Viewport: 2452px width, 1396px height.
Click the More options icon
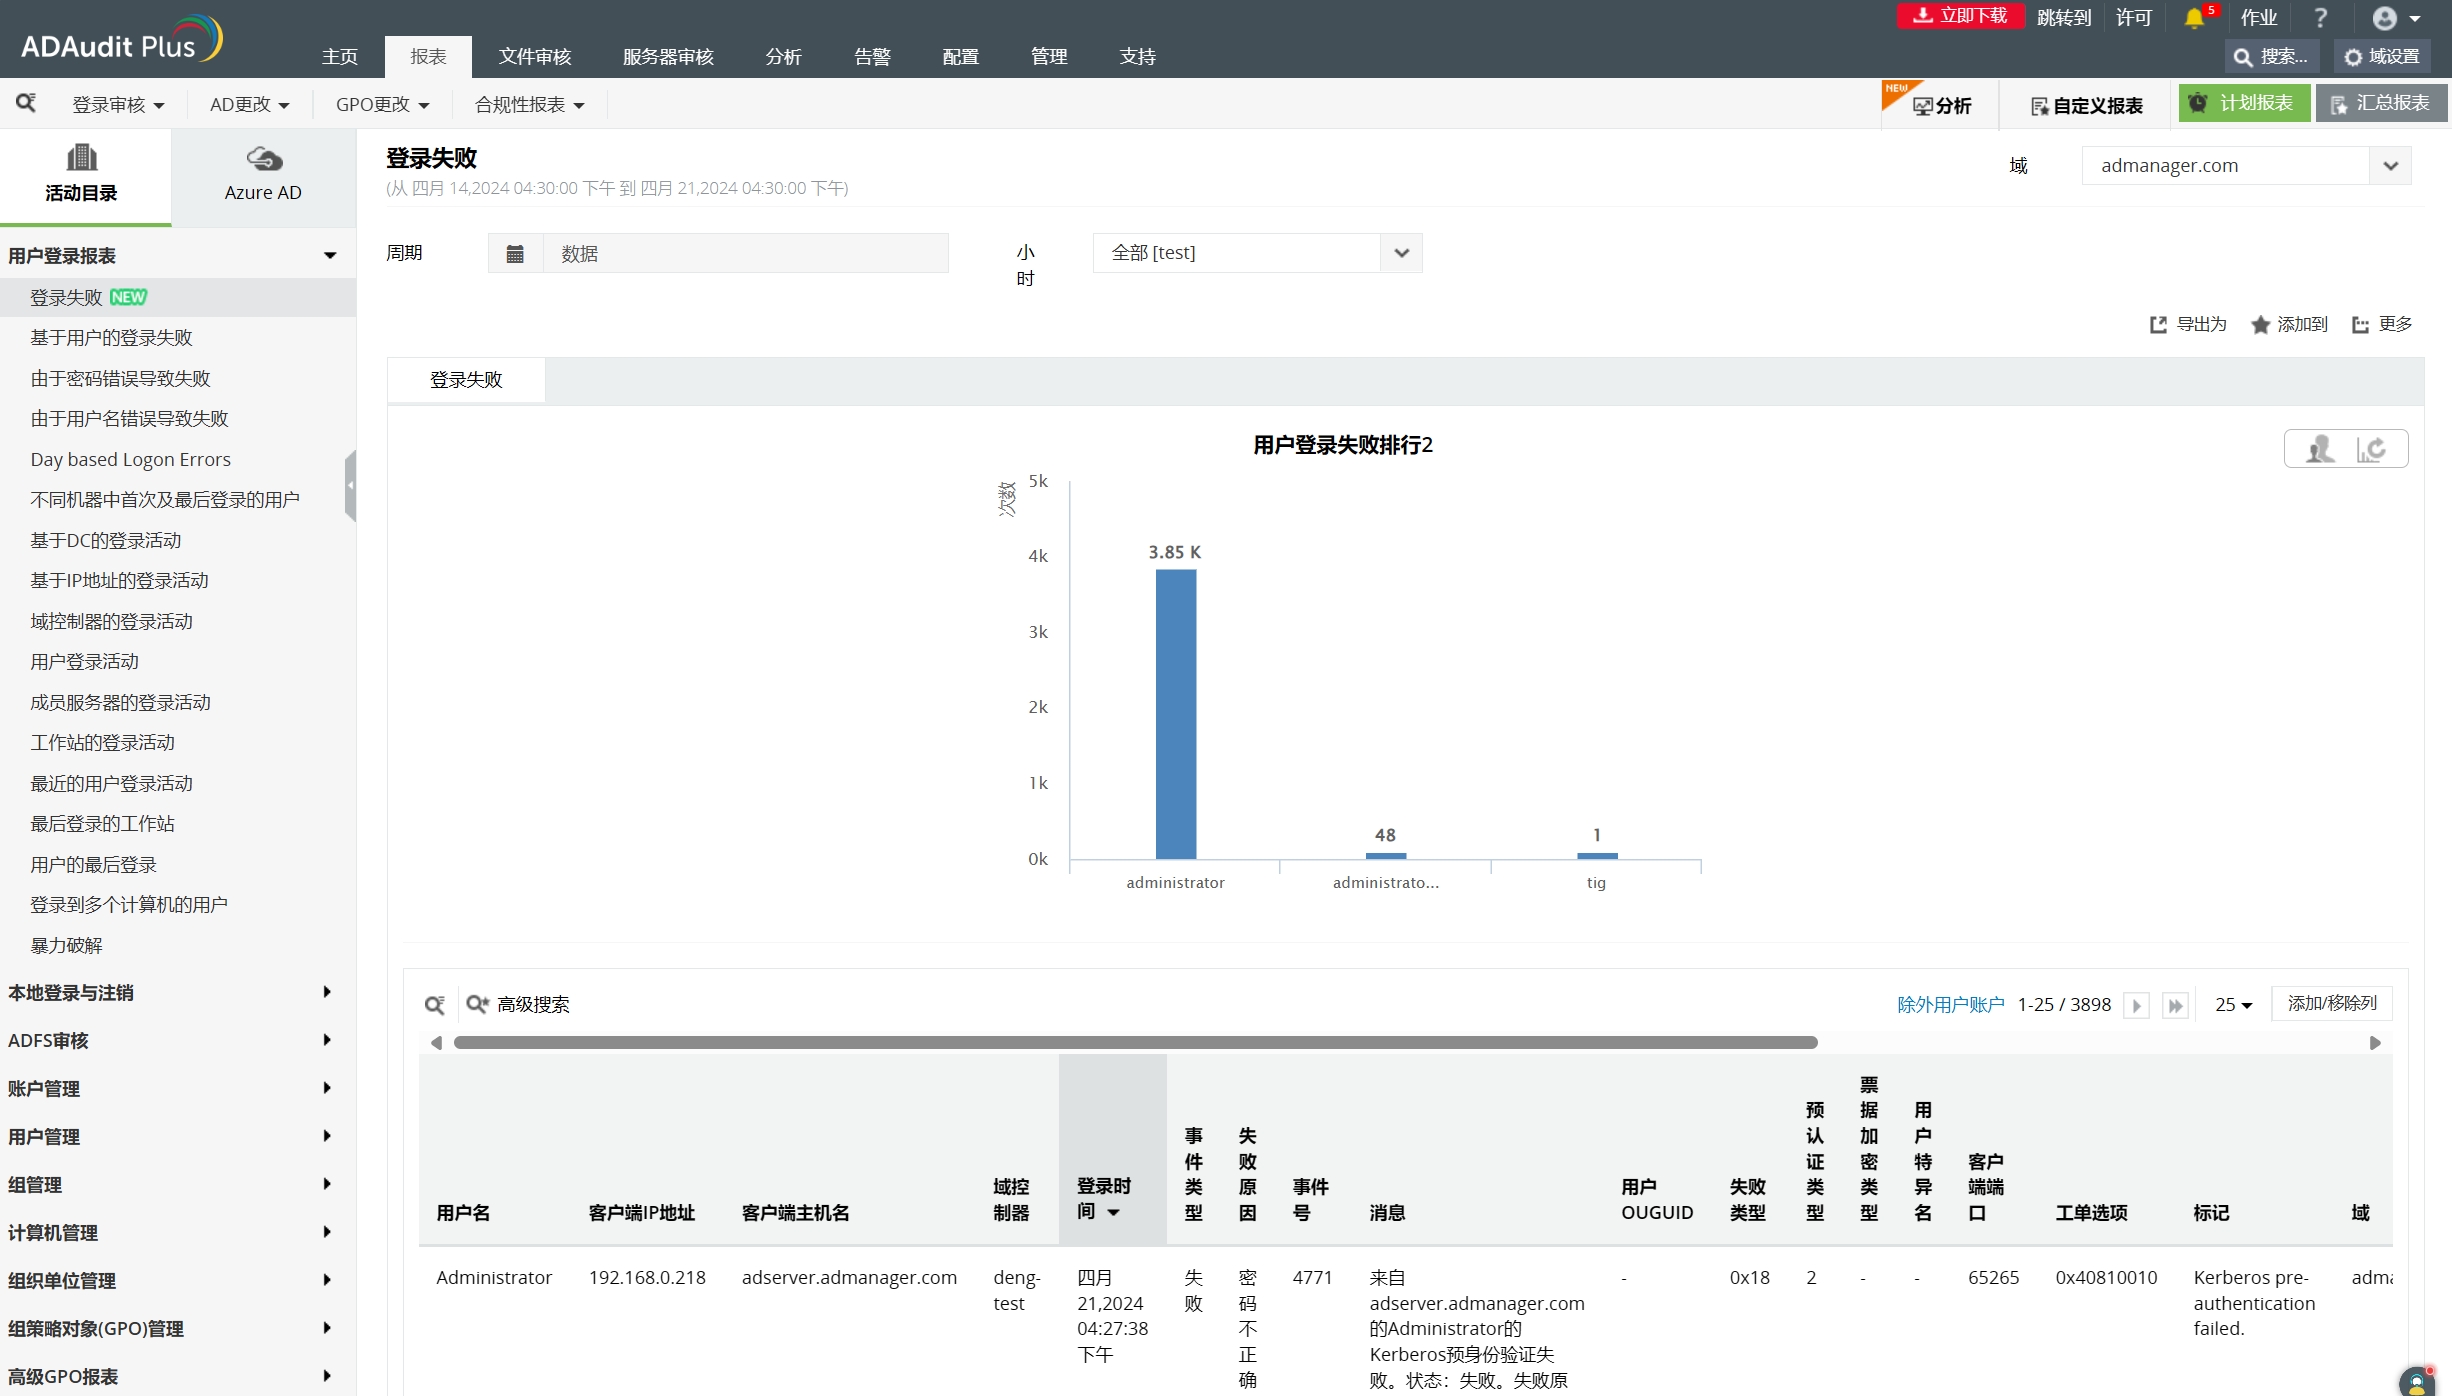(x=2361, y=324)
